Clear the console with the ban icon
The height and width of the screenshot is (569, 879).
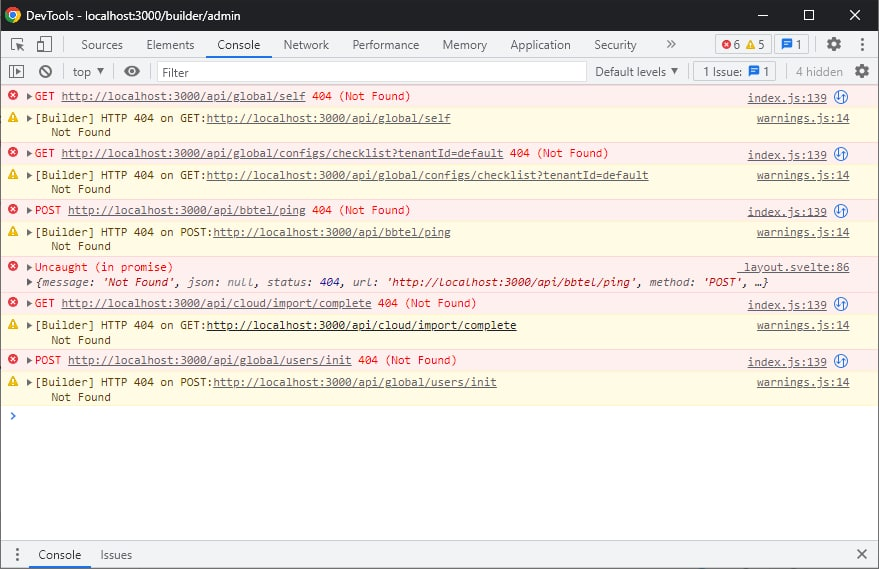(45, 72)
